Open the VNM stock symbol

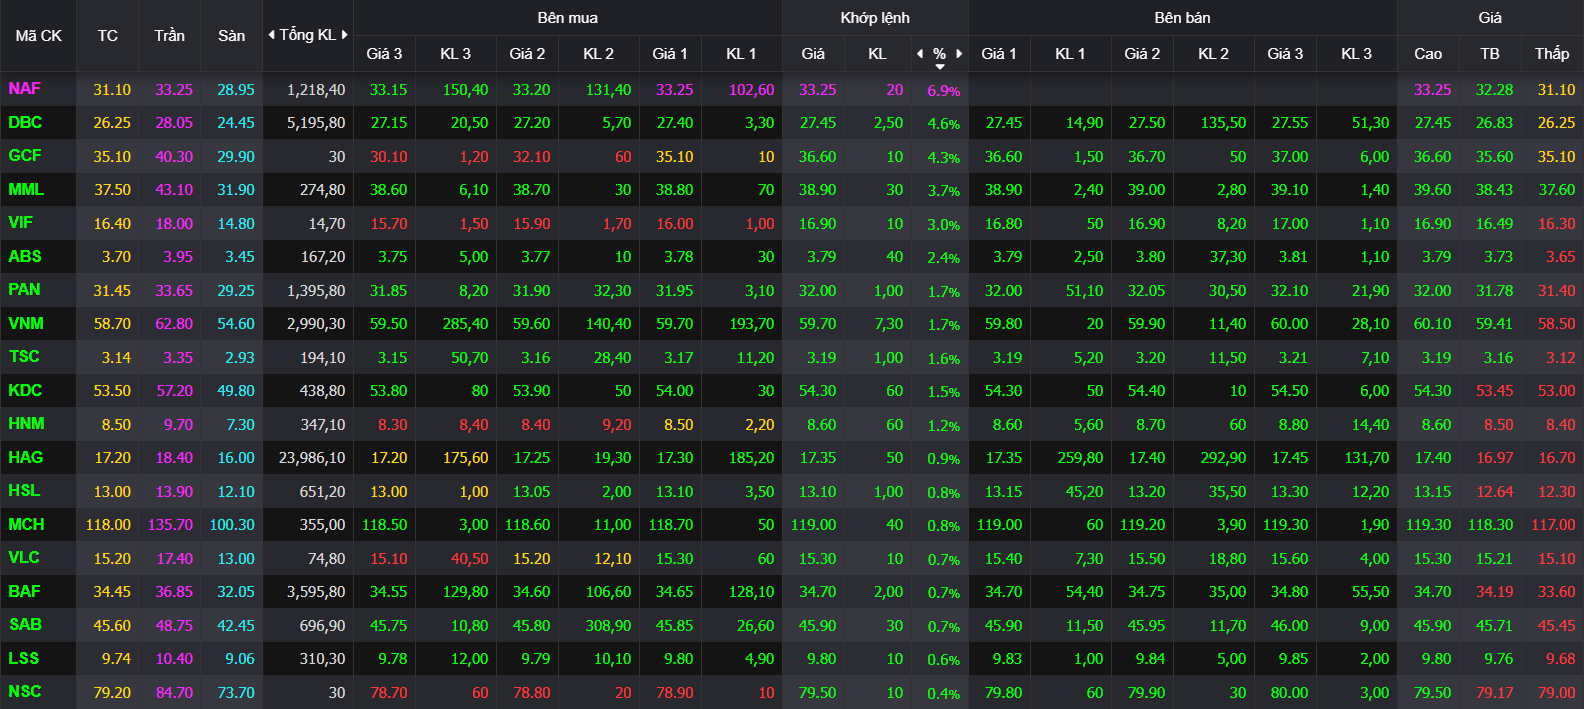26,323
